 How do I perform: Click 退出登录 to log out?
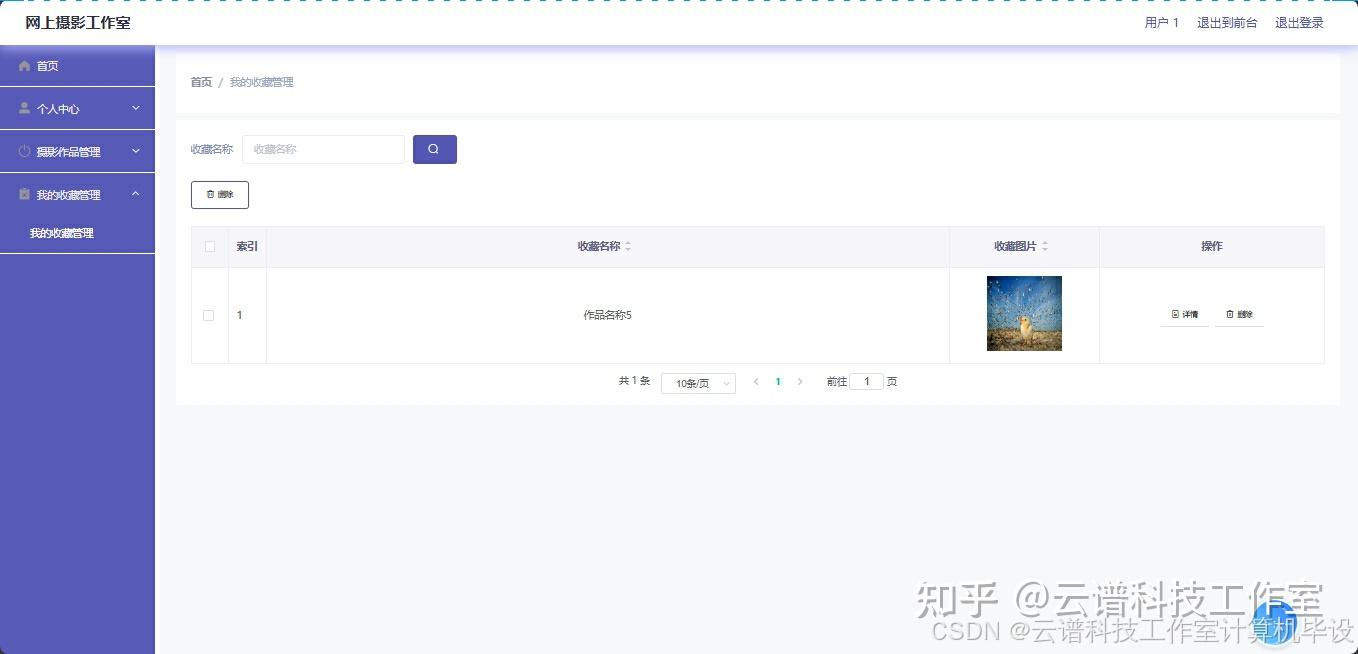(x=1299, y=22)
